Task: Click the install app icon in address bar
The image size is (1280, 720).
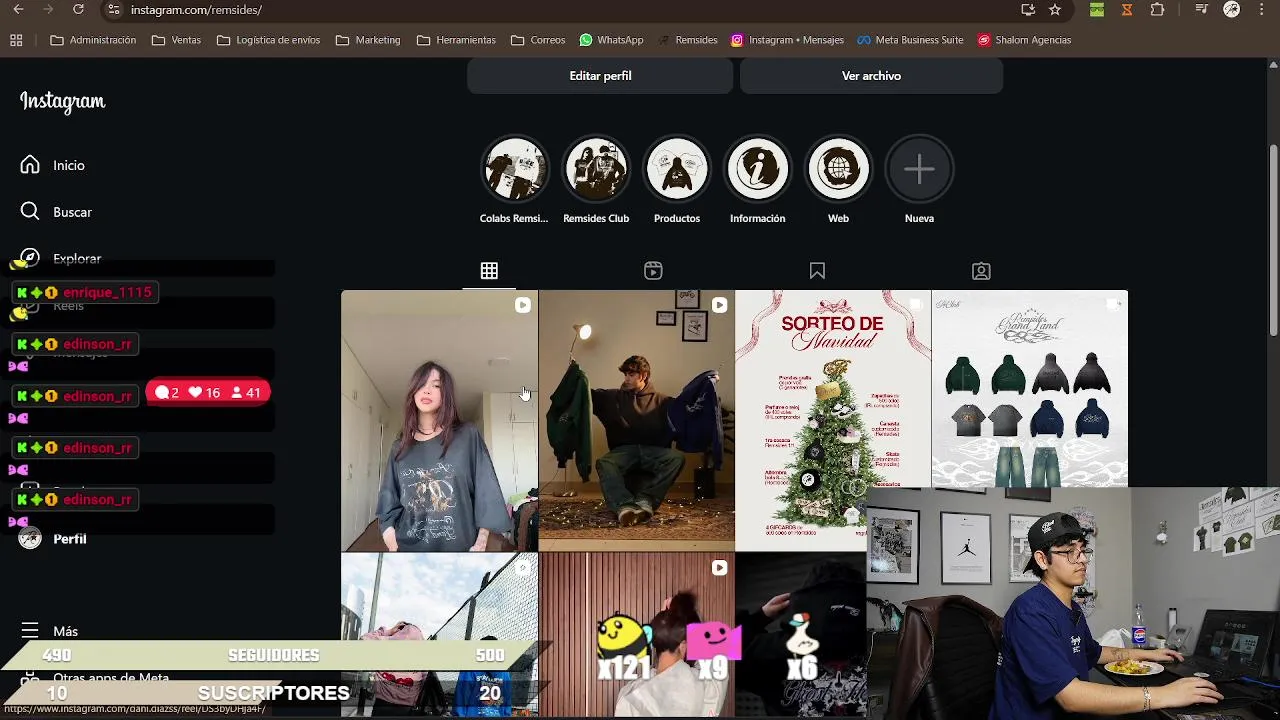Action: click(x=1028, y=10)
